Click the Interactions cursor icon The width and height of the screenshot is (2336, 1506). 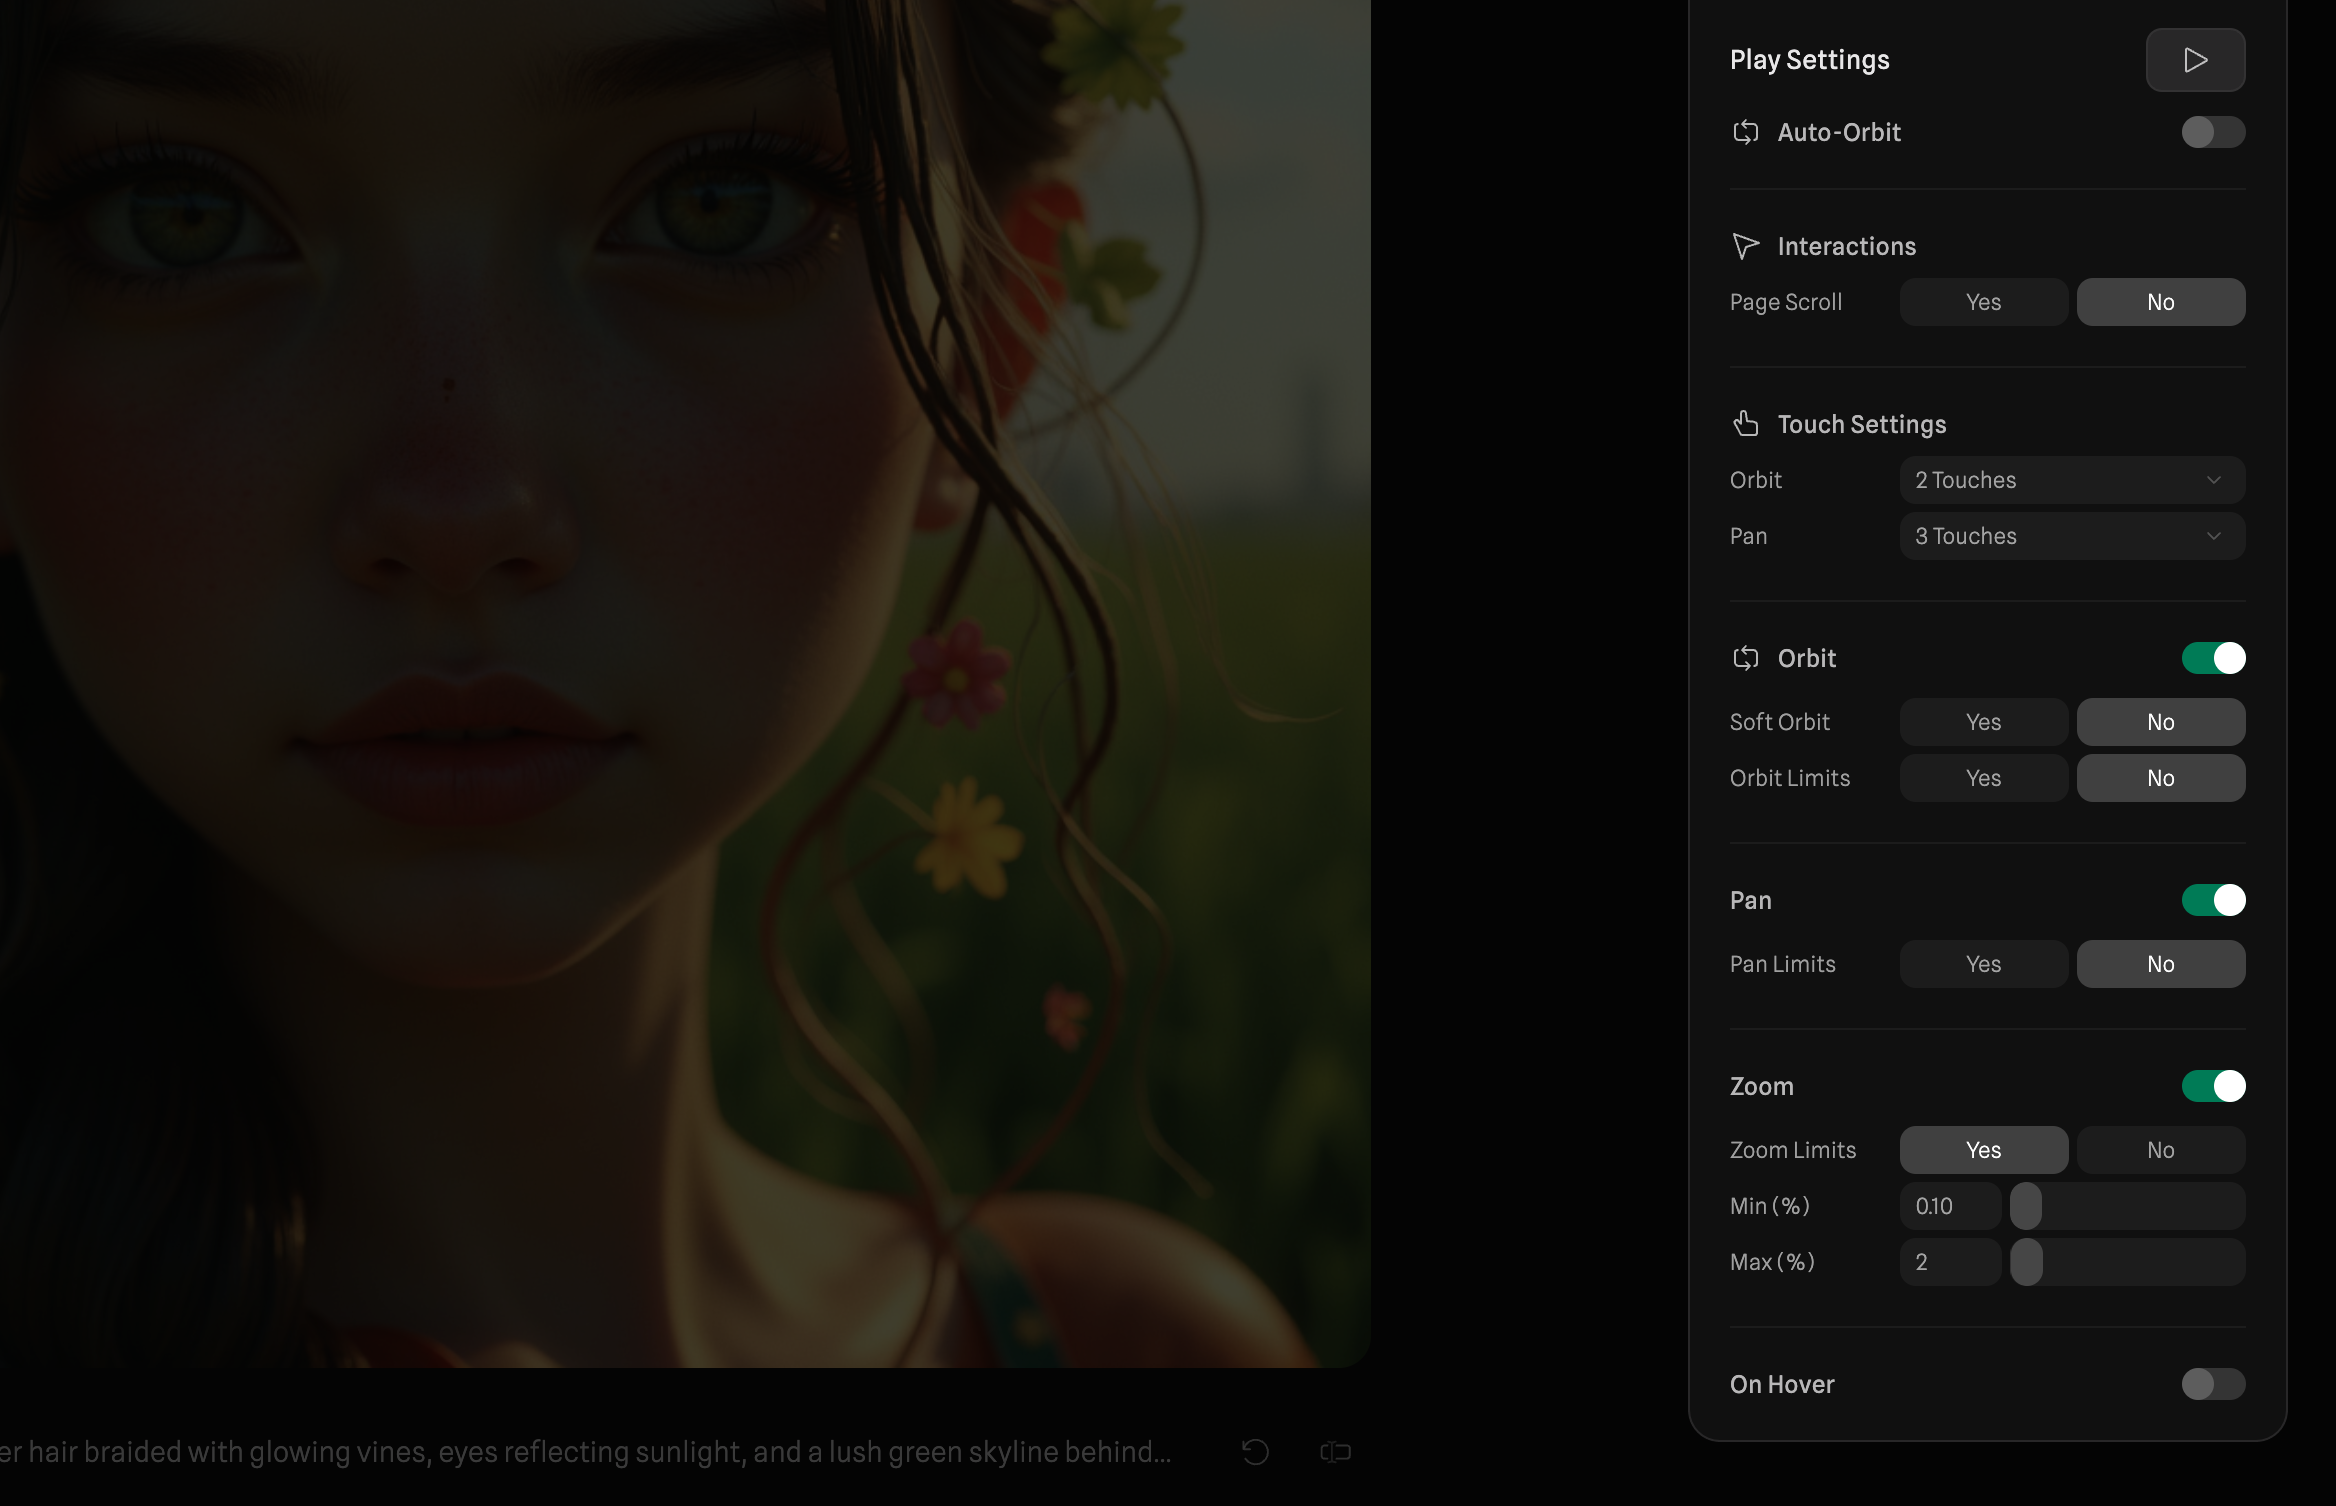pos(1745,246)
